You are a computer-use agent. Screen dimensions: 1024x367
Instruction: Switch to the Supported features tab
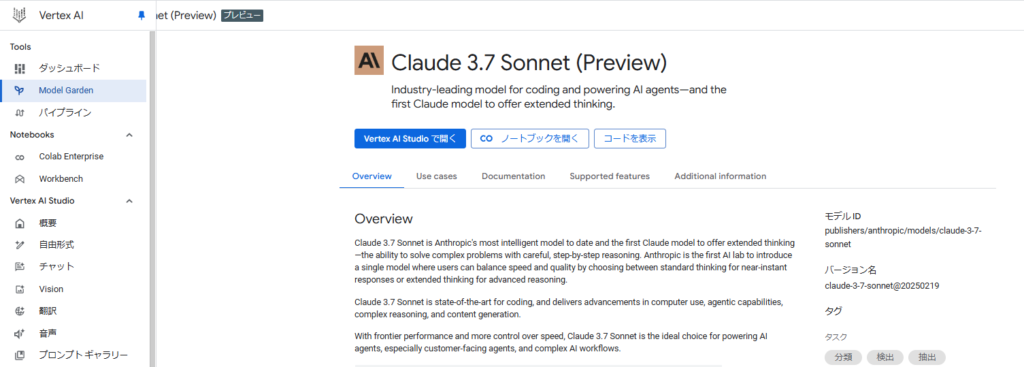coord(609,176)
